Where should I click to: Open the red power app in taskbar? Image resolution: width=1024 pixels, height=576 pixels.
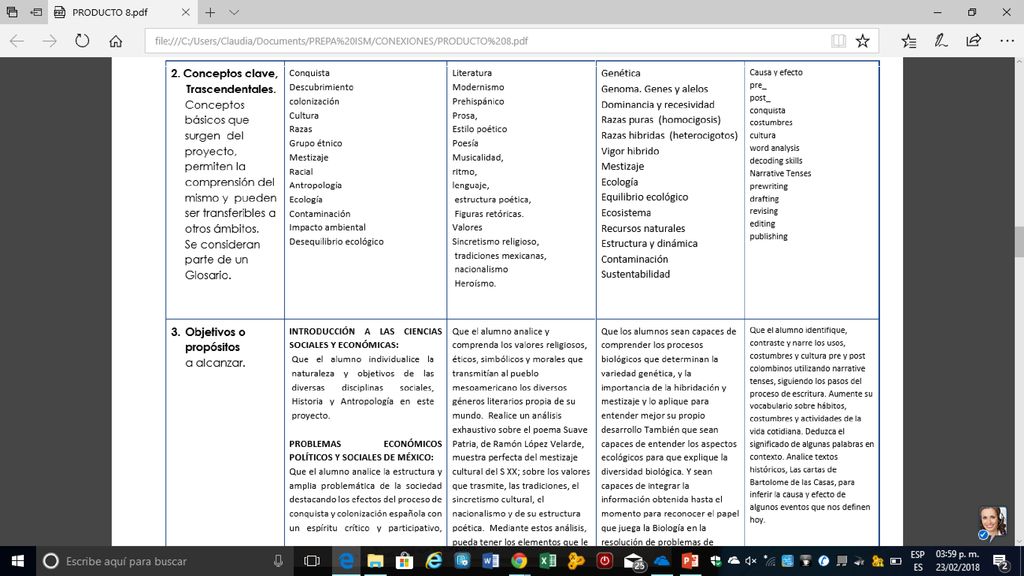click(x=605, y=561)
